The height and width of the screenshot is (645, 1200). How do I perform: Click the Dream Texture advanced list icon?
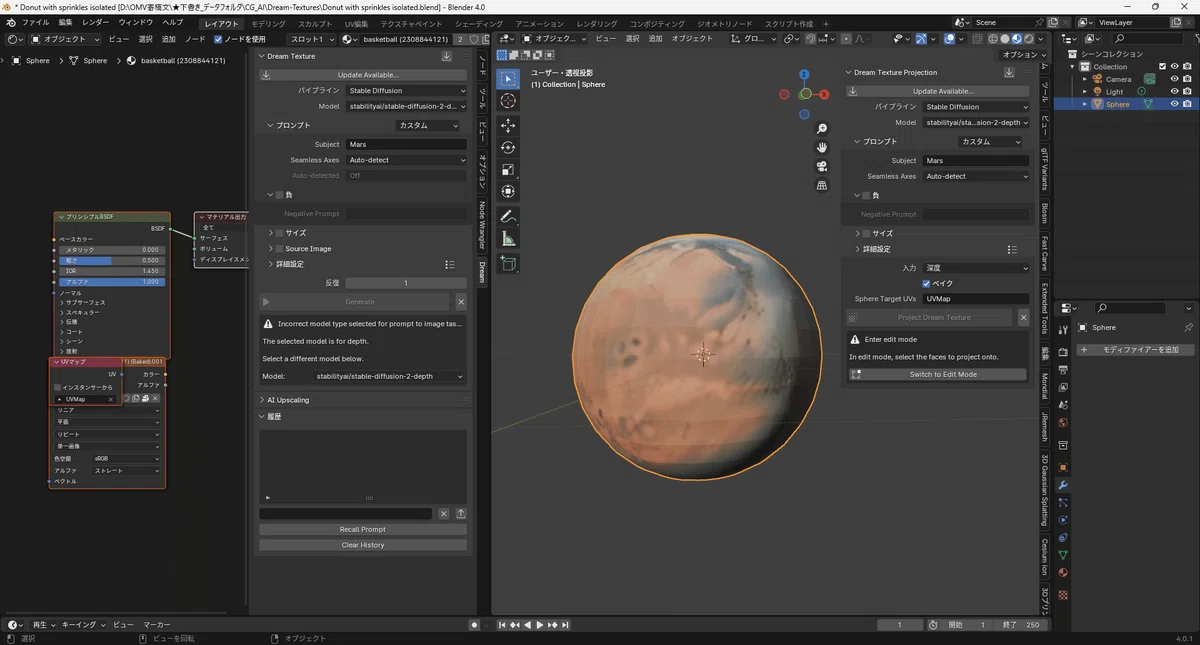(x=450, y=264)
